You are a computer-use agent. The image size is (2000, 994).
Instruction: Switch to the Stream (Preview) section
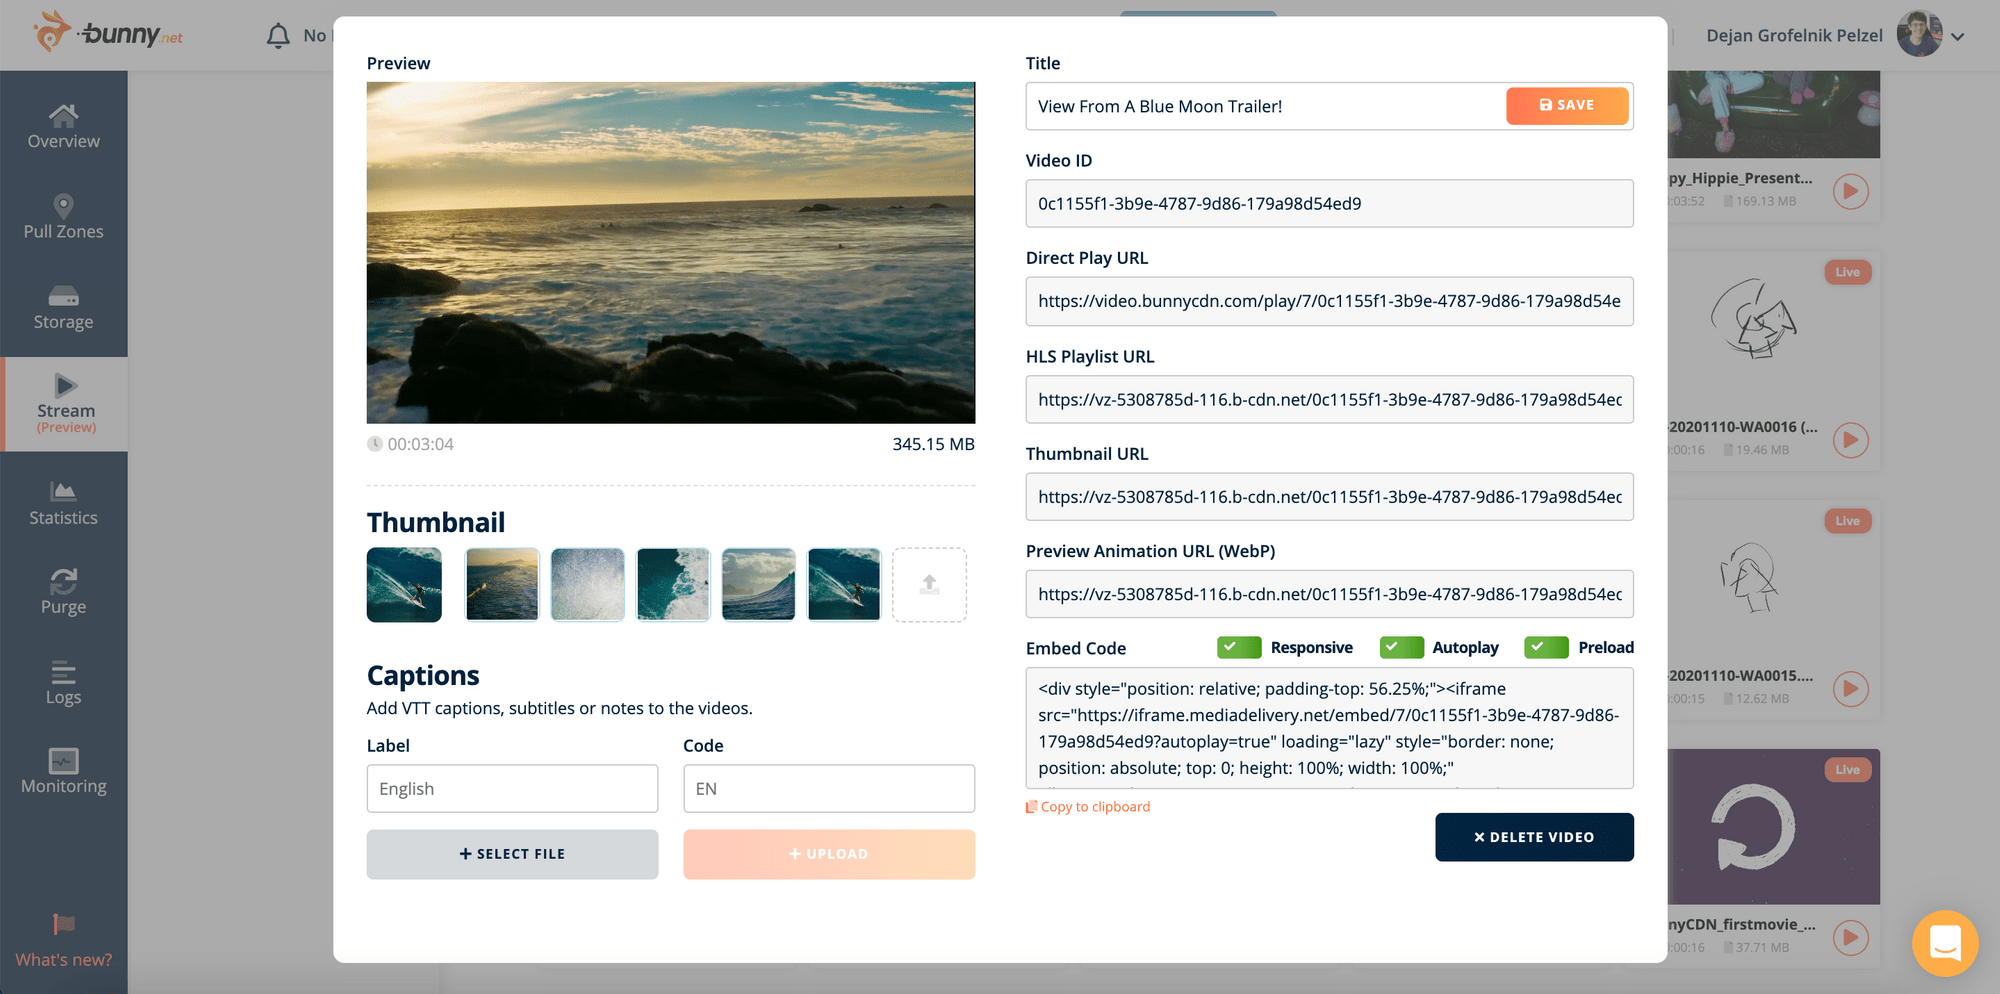click(x=63, y=403)
